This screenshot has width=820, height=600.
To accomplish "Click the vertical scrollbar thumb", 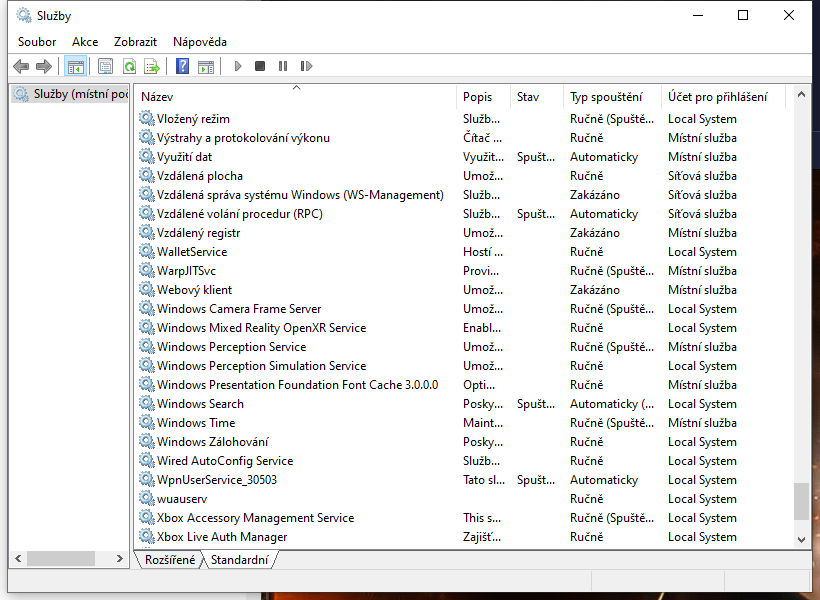I will point(801,501).
